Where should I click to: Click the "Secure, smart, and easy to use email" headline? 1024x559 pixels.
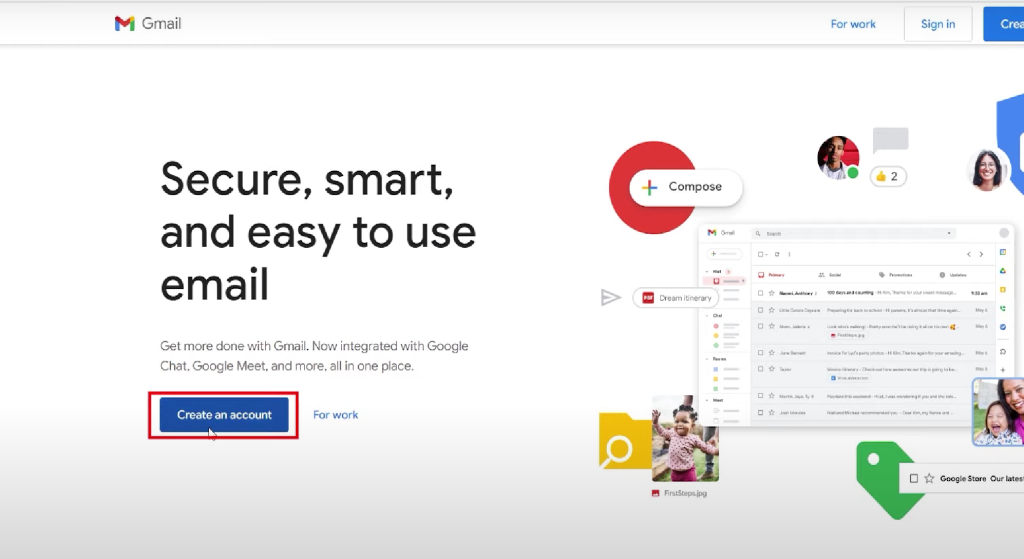(x=318, y=232)
